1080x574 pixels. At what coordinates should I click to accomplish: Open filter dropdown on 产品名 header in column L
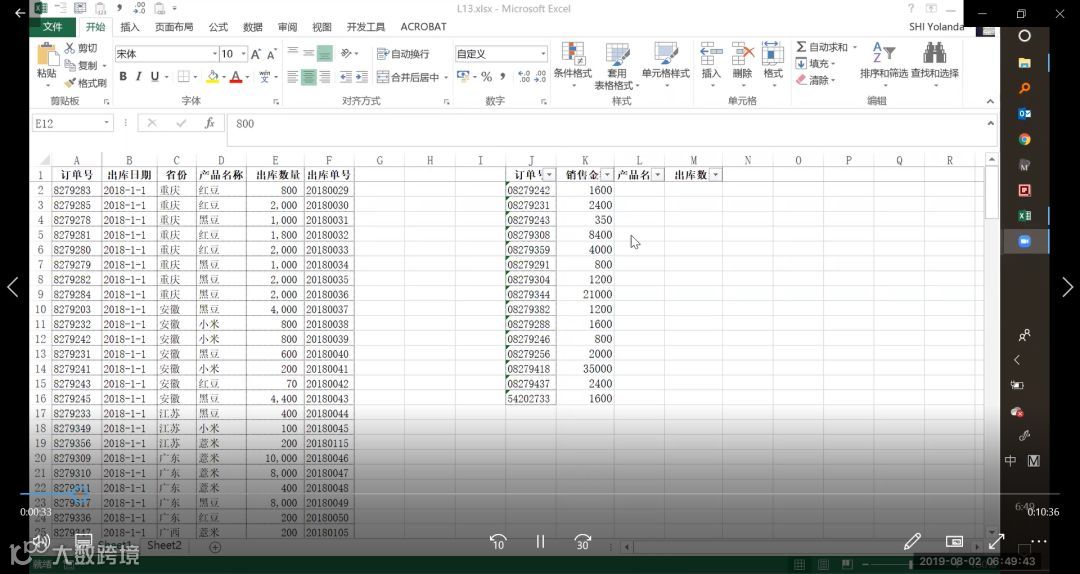658,175
